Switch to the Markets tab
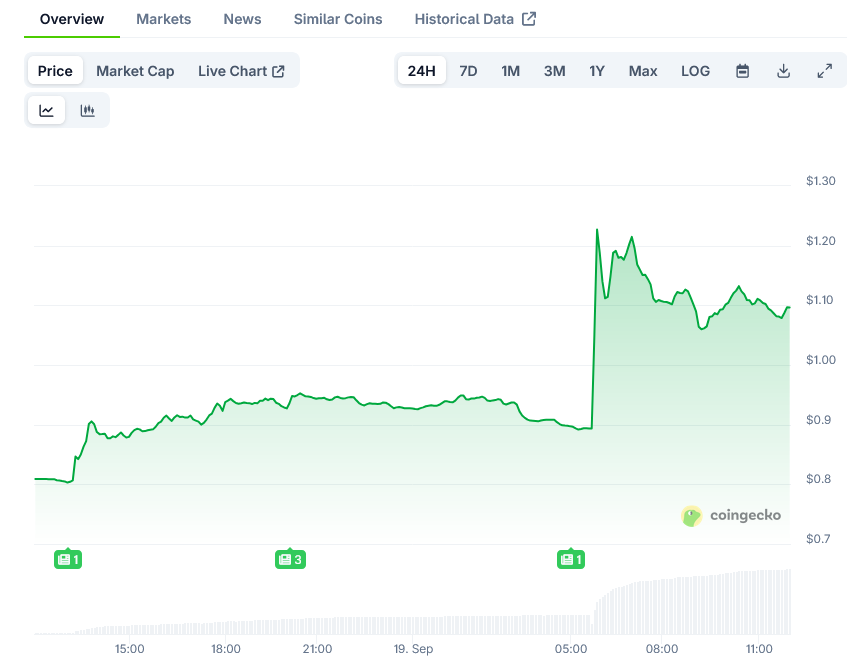 pyautogui.click(x=163, y=18)
